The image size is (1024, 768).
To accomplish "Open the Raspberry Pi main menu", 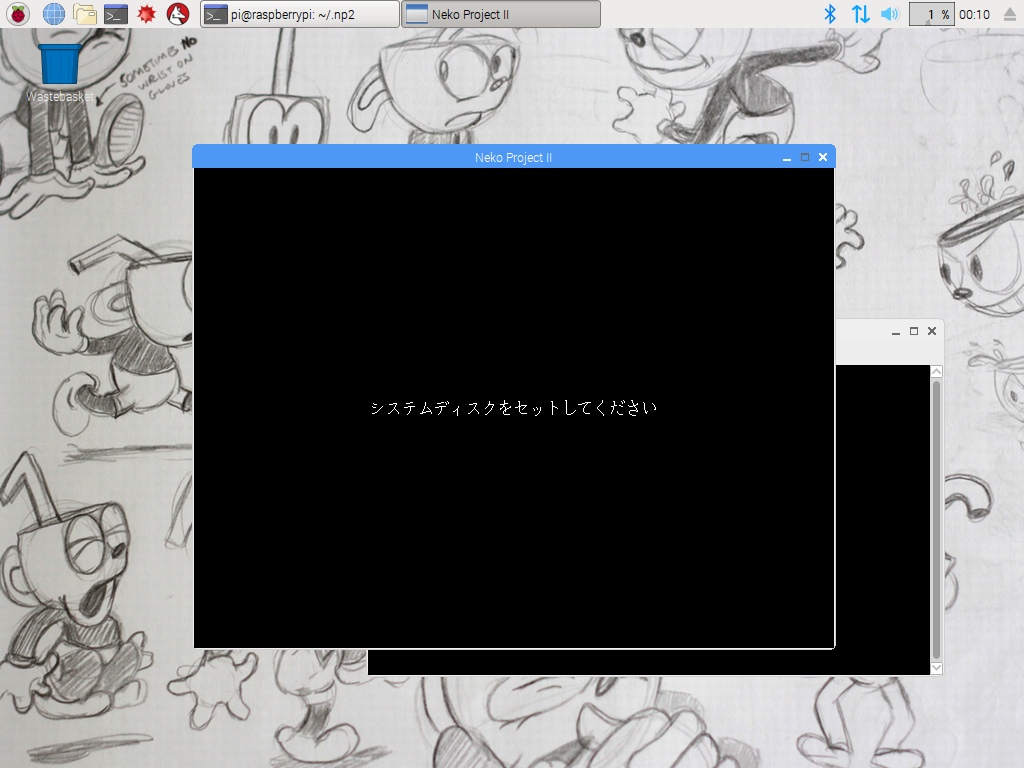I will (18, 14).
